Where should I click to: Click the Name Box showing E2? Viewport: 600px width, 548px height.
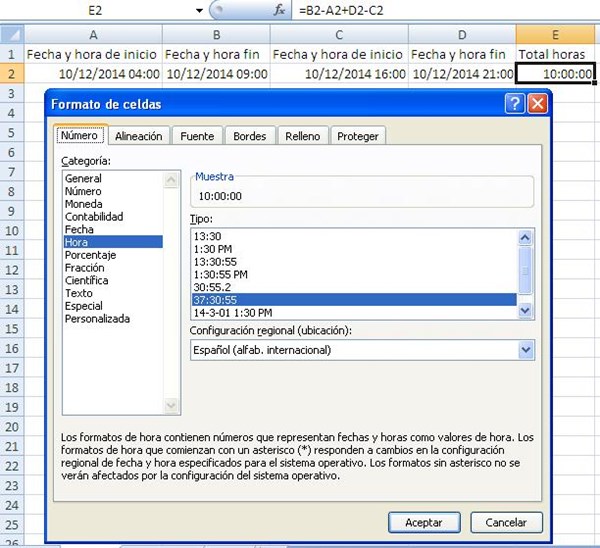pos(96,10)
